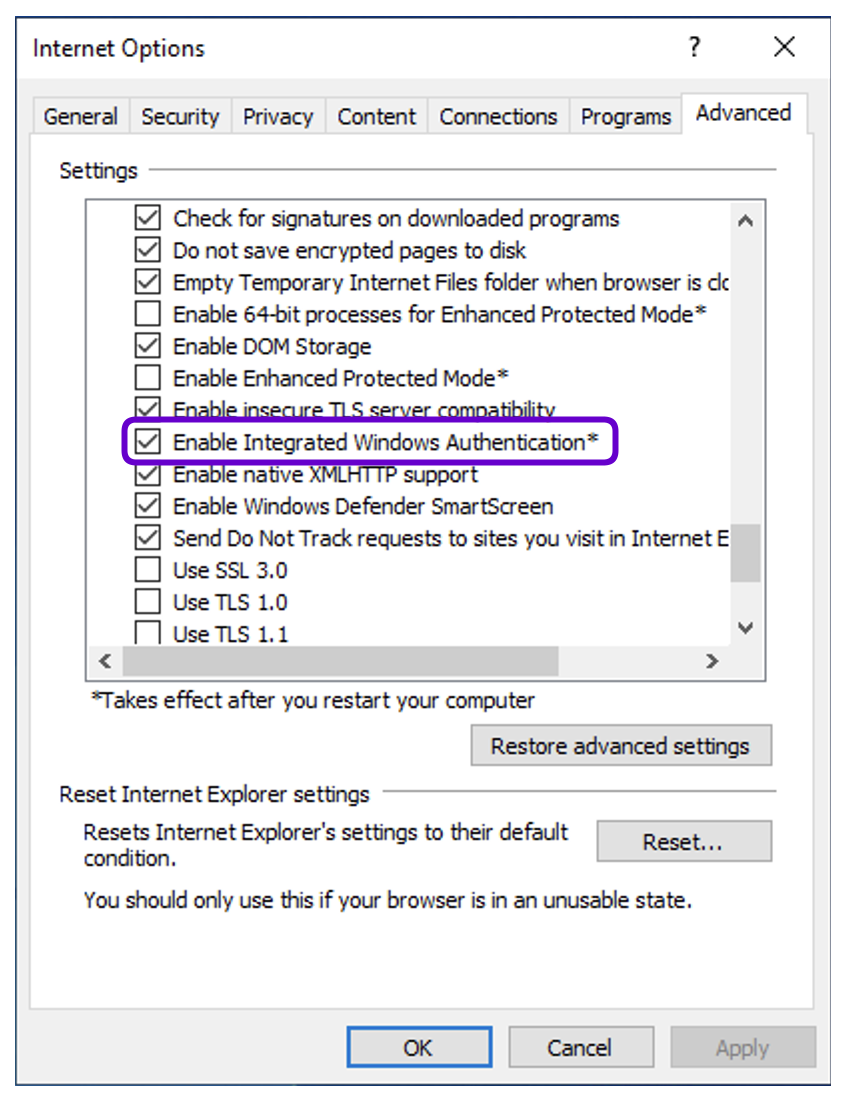The height and width of the screenshot is (1109, 847).
Task: Open the Privacy tab
Action: pos(278,116)
